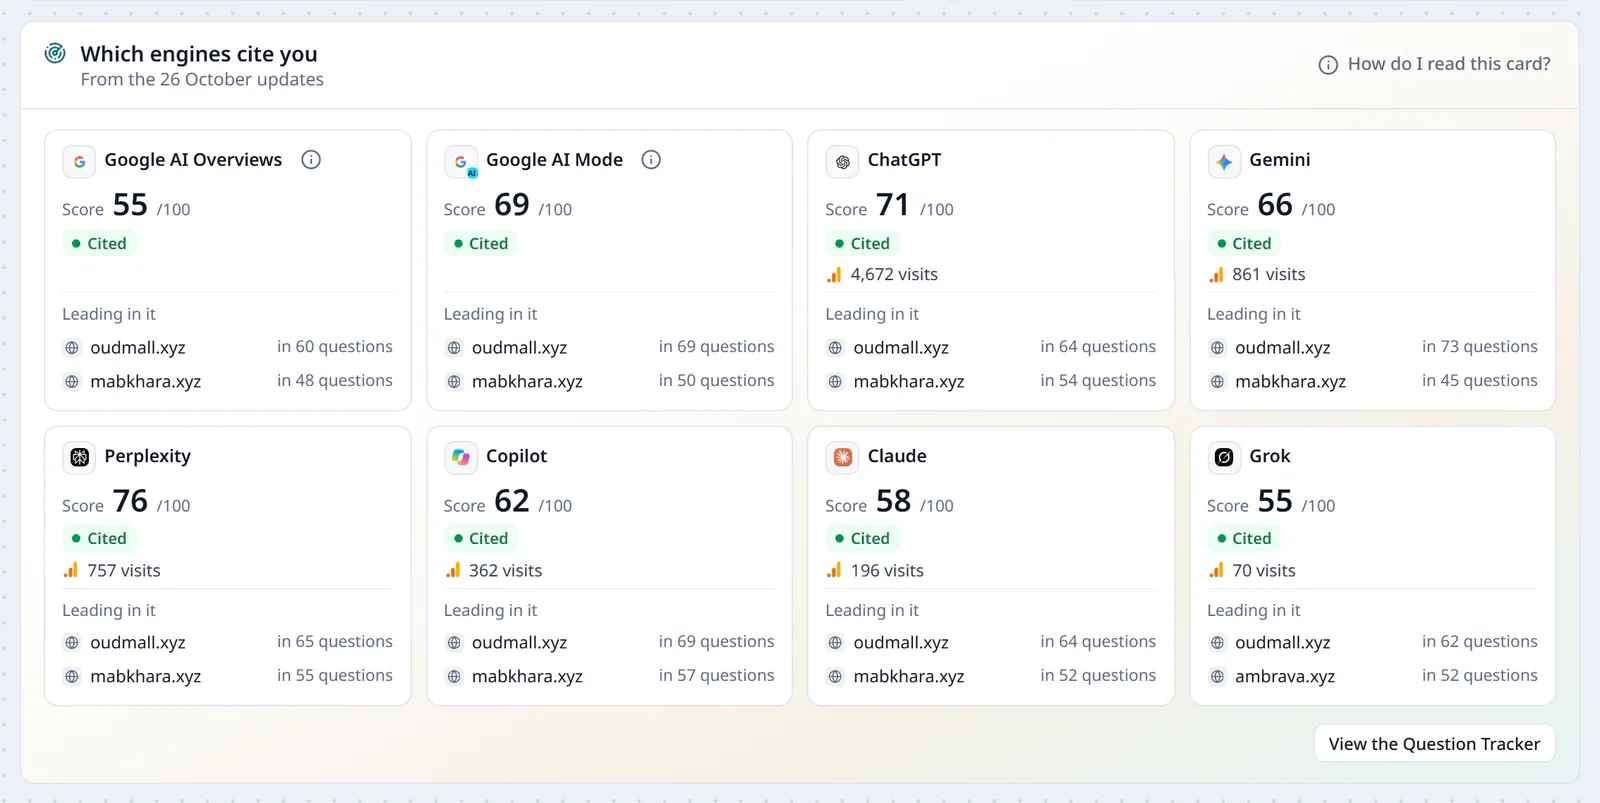Click the Gemini sparkle logo icon
Image resolution: width=1600 pixels, height=803 pixels.
1224,161
